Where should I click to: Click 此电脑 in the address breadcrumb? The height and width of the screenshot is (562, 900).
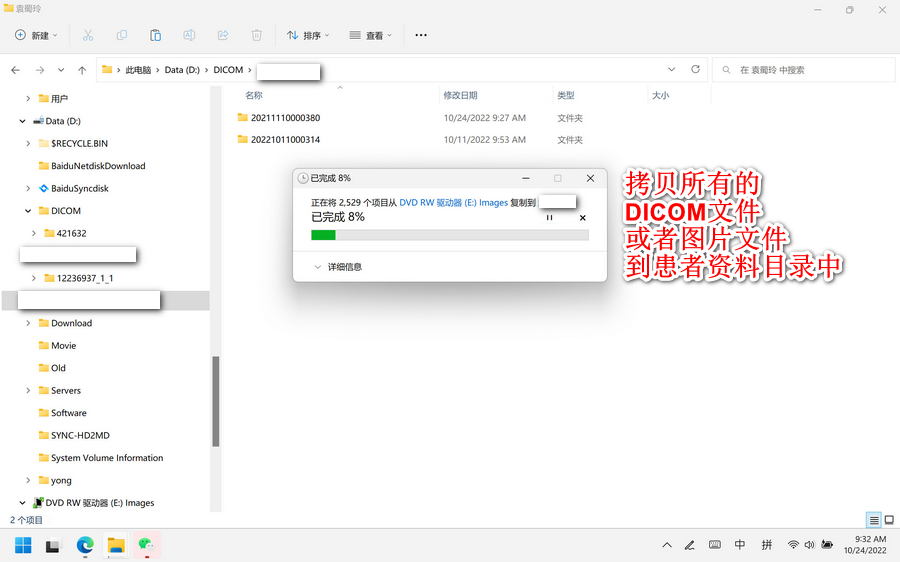click(138, 70)
